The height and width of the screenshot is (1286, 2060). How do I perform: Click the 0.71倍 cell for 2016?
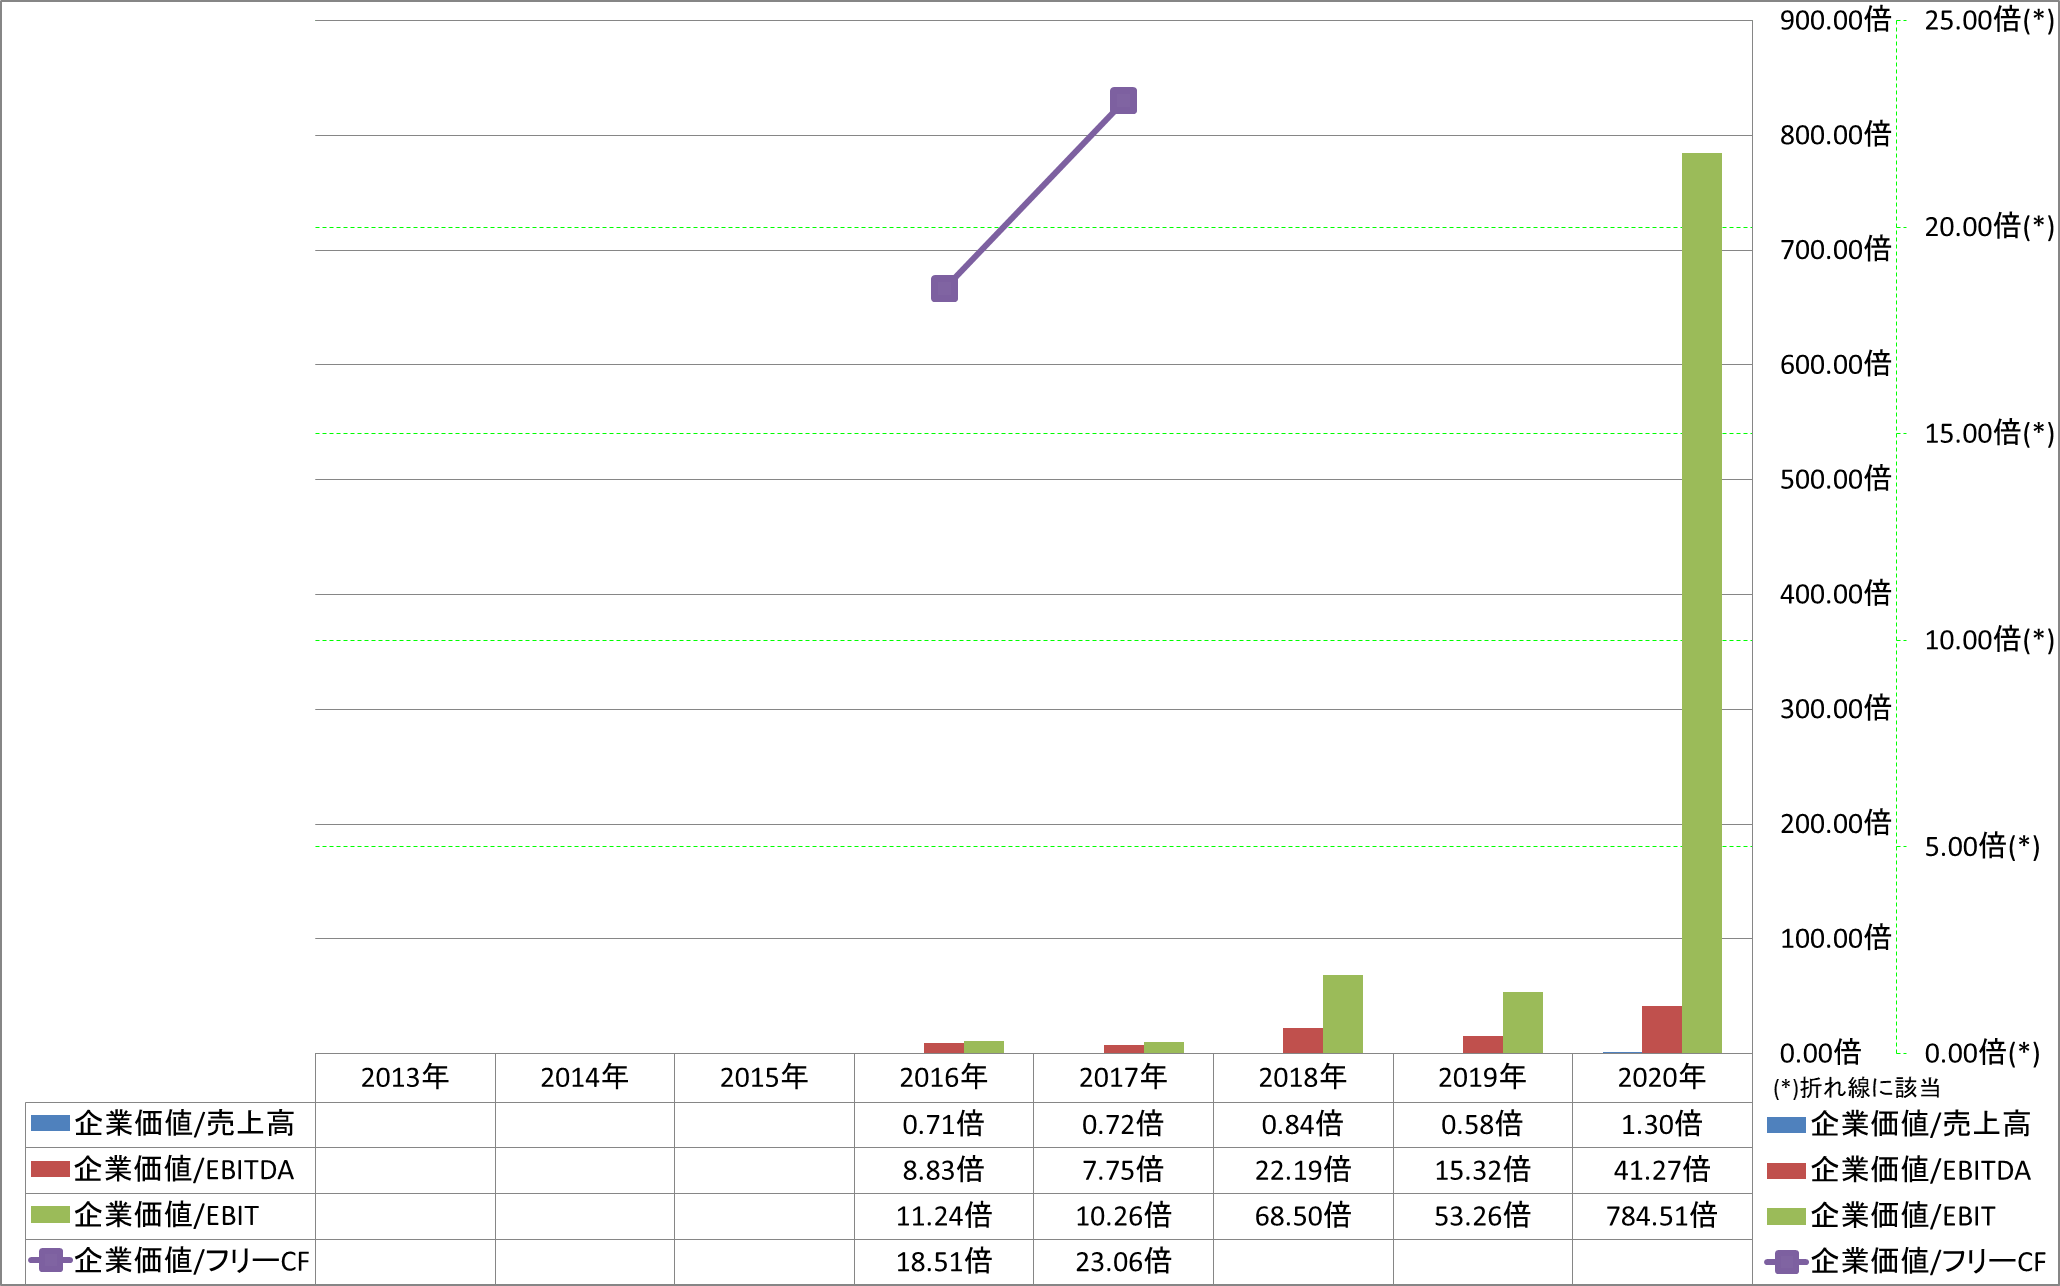(x=944, y=1124)
